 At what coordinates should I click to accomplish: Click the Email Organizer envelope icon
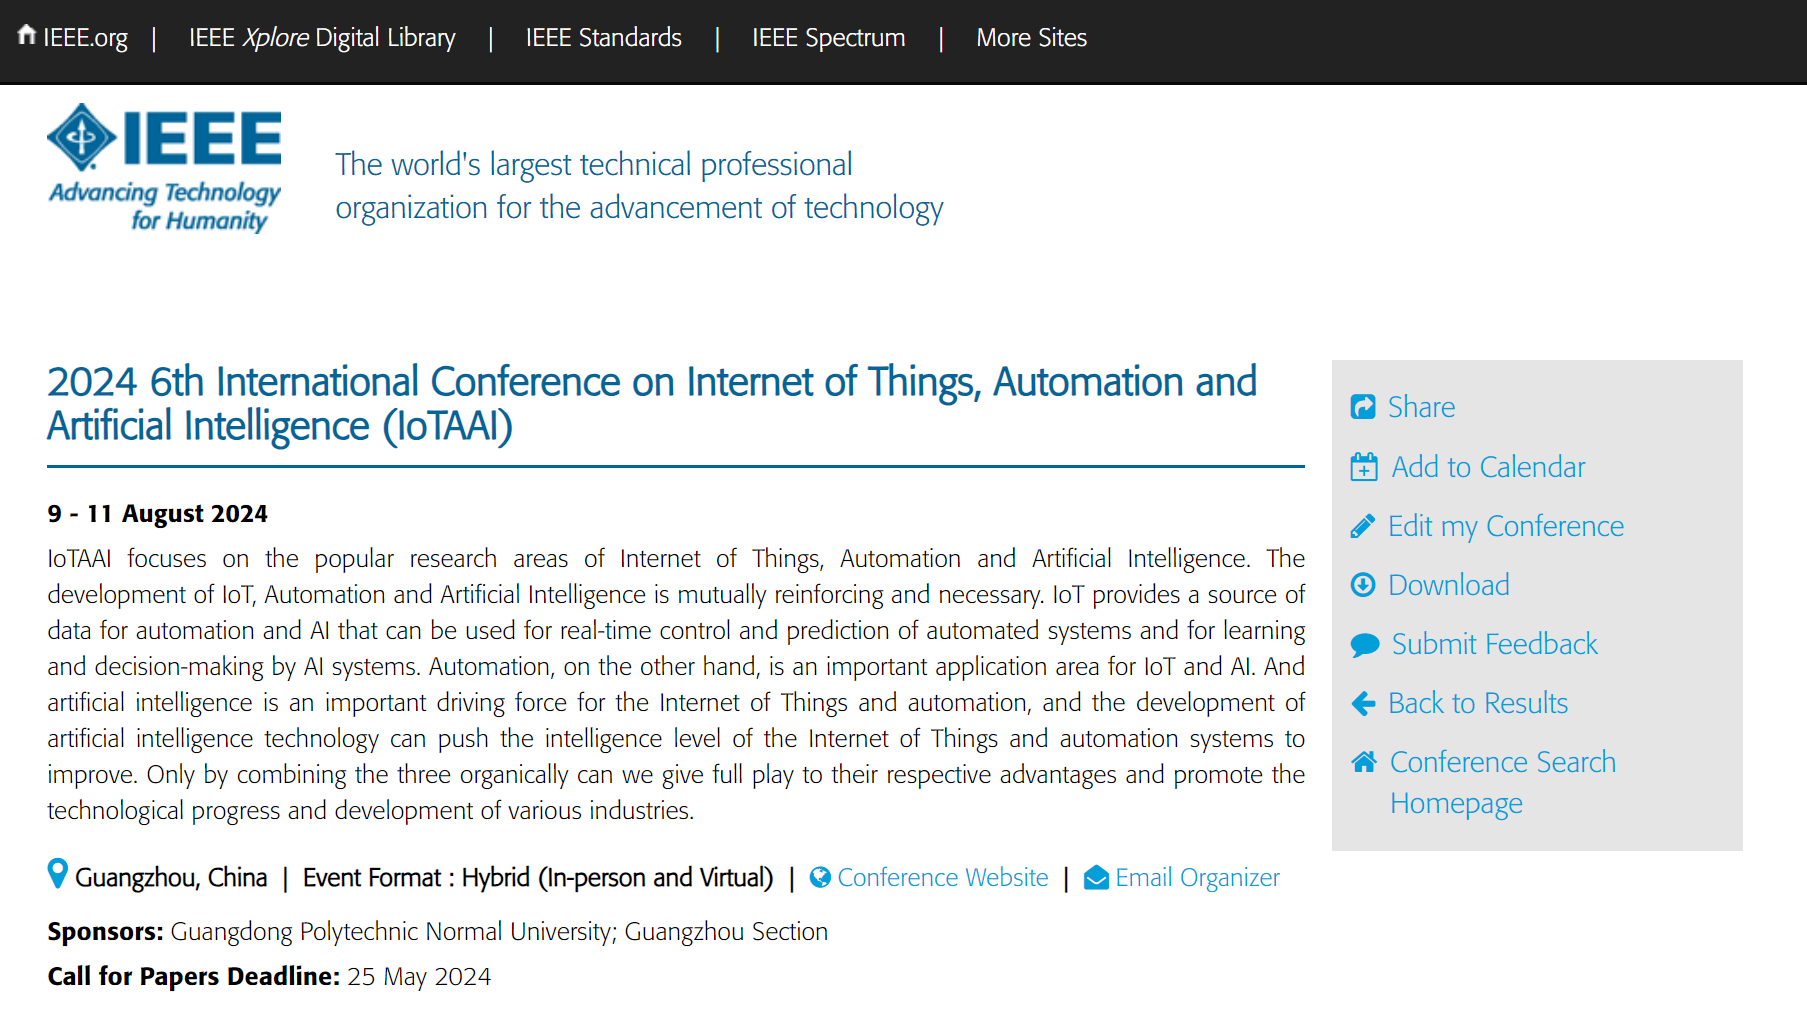(x=1096, y=877)
